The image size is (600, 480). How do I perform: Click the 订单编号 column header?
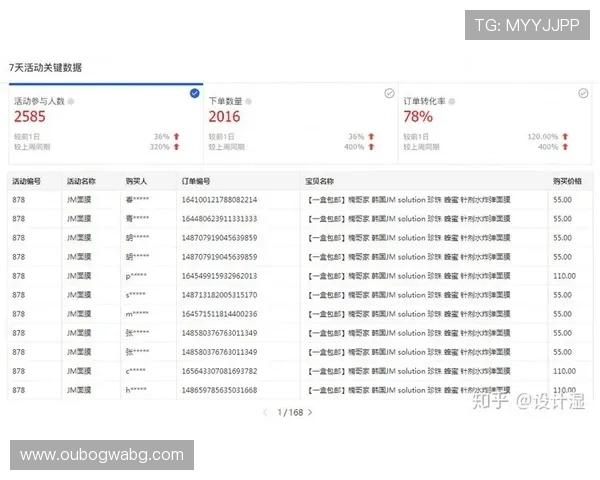tap(196, 181)
